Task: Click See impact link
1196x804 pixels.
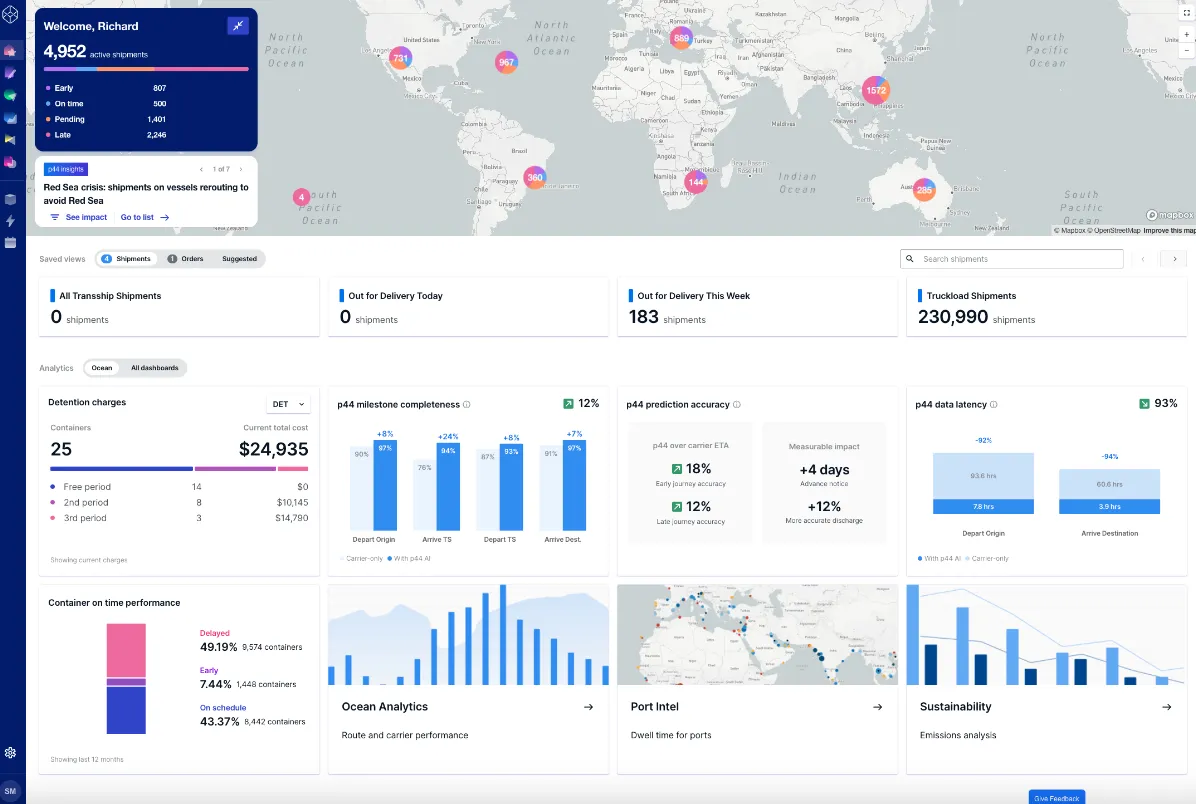Action: click(x=79, y=217)
